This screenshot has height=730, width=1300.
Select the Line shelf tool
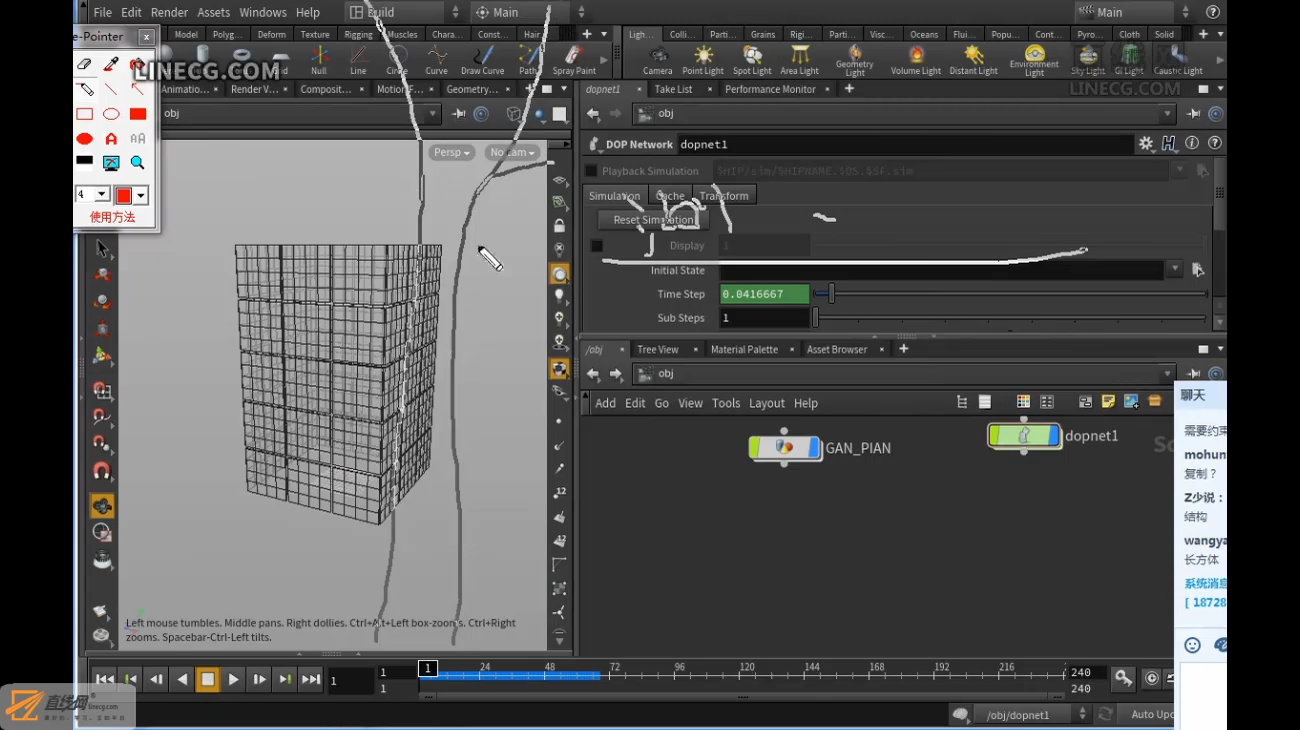(358, 59)
